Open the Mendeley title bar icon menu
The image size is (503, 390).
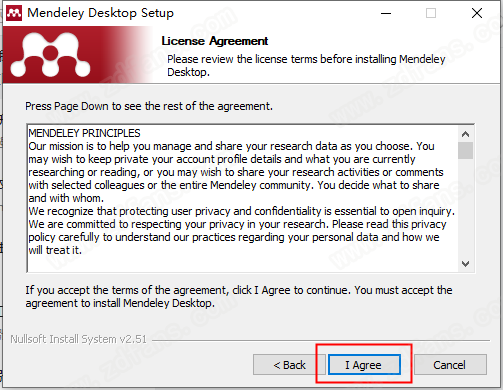tap(14, 13)
